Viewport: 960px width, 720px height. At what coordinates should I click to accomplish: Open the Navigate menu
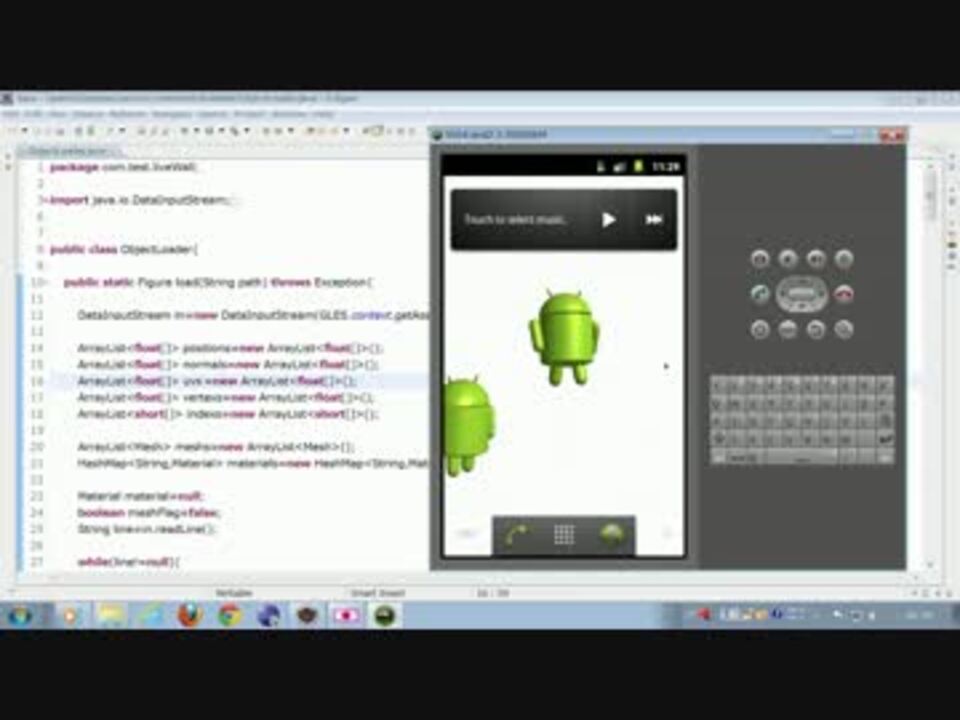171,114
